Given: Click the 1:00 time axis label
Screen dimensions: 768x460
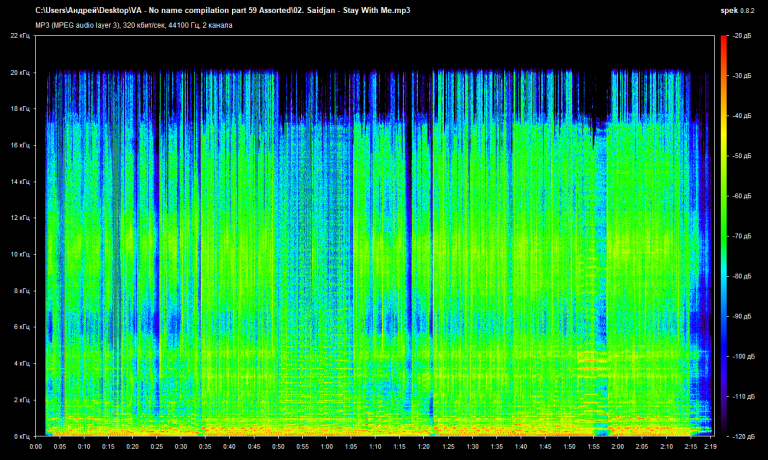Looking at the screenshot, I should click(x=327, y=447).
